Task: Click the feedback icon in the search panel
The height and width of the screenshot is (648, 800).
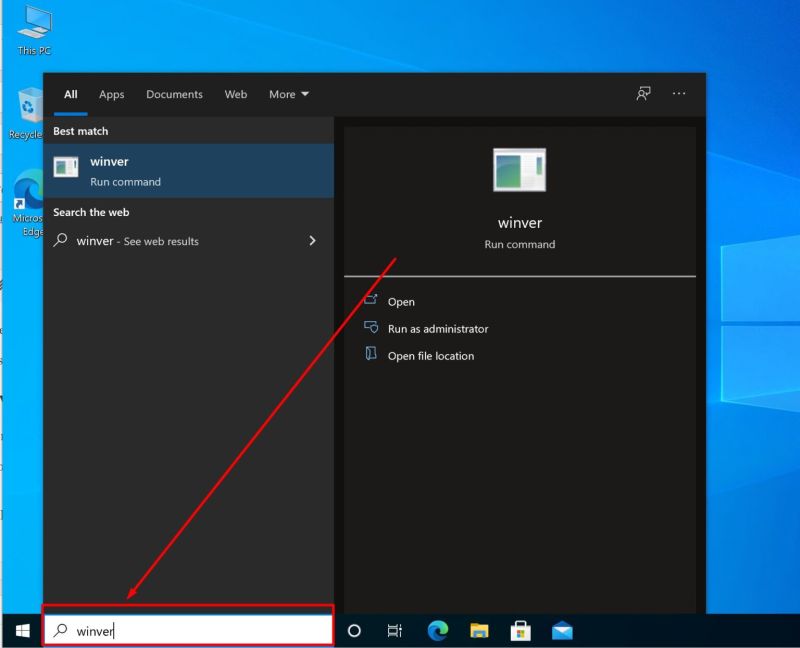Action: 646,94
